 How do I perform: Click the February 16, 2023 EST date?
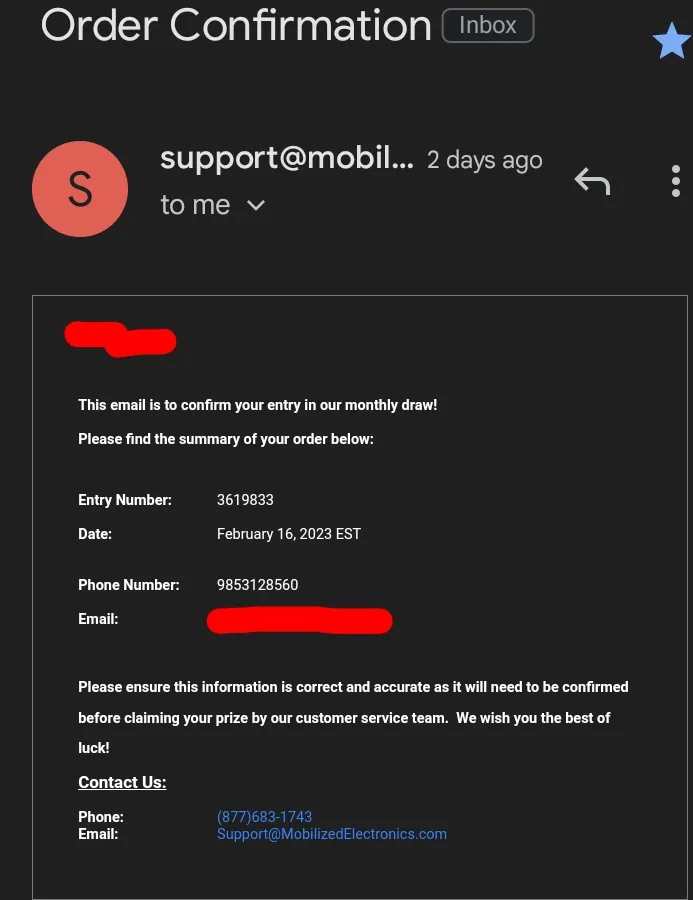(289, 534)
